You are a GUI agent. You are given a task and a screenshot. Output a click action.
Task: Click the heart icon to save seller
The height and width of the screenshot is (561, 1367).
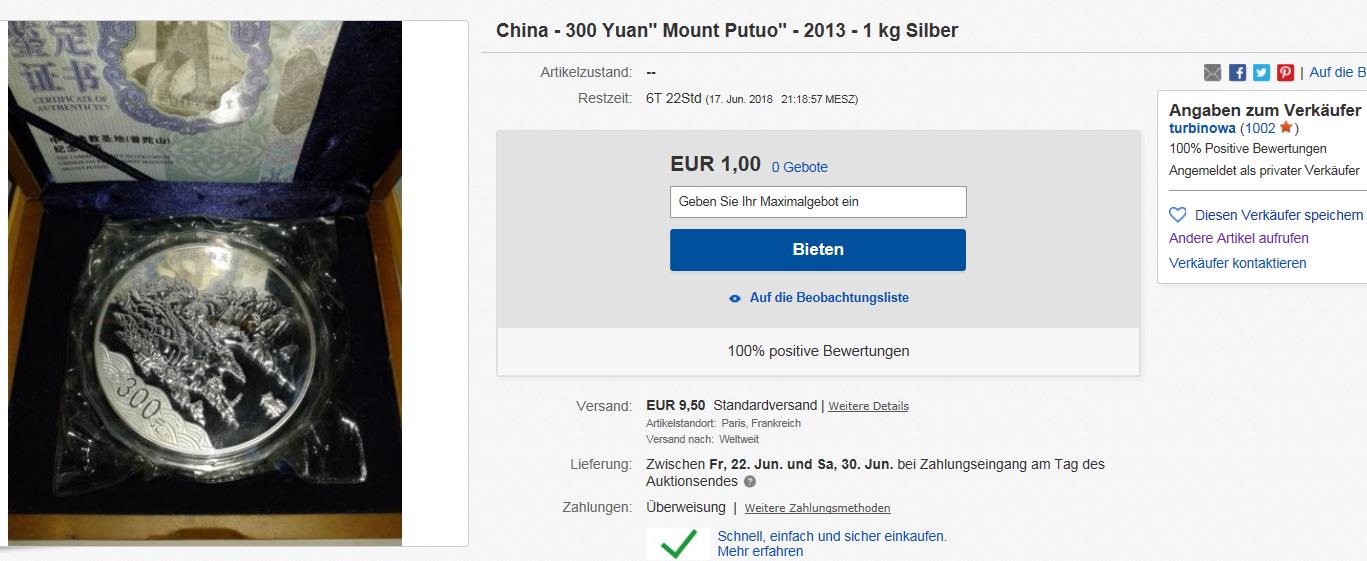[1178, 215]
